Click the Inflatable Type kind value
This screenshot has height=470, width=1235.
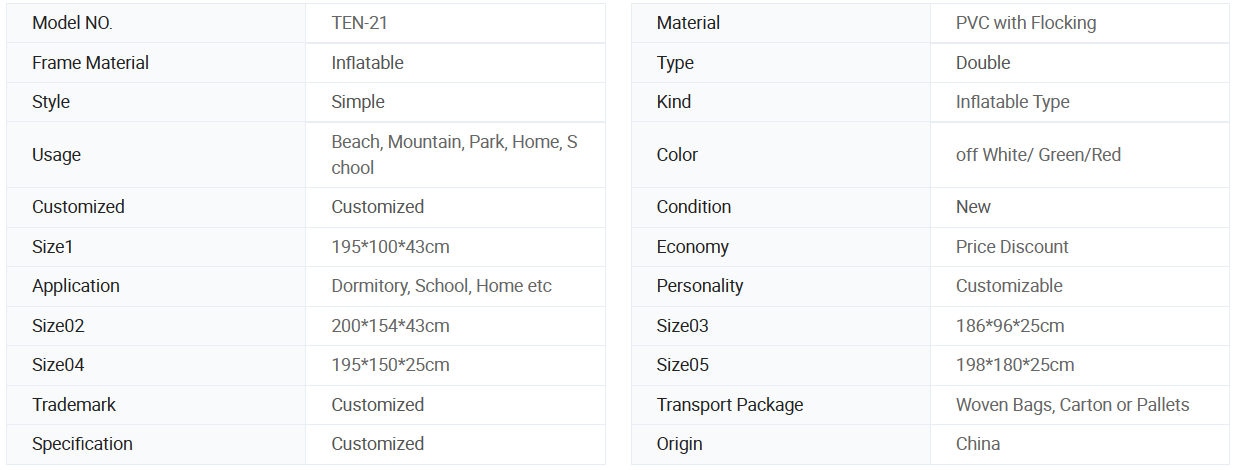(1012, 102)
